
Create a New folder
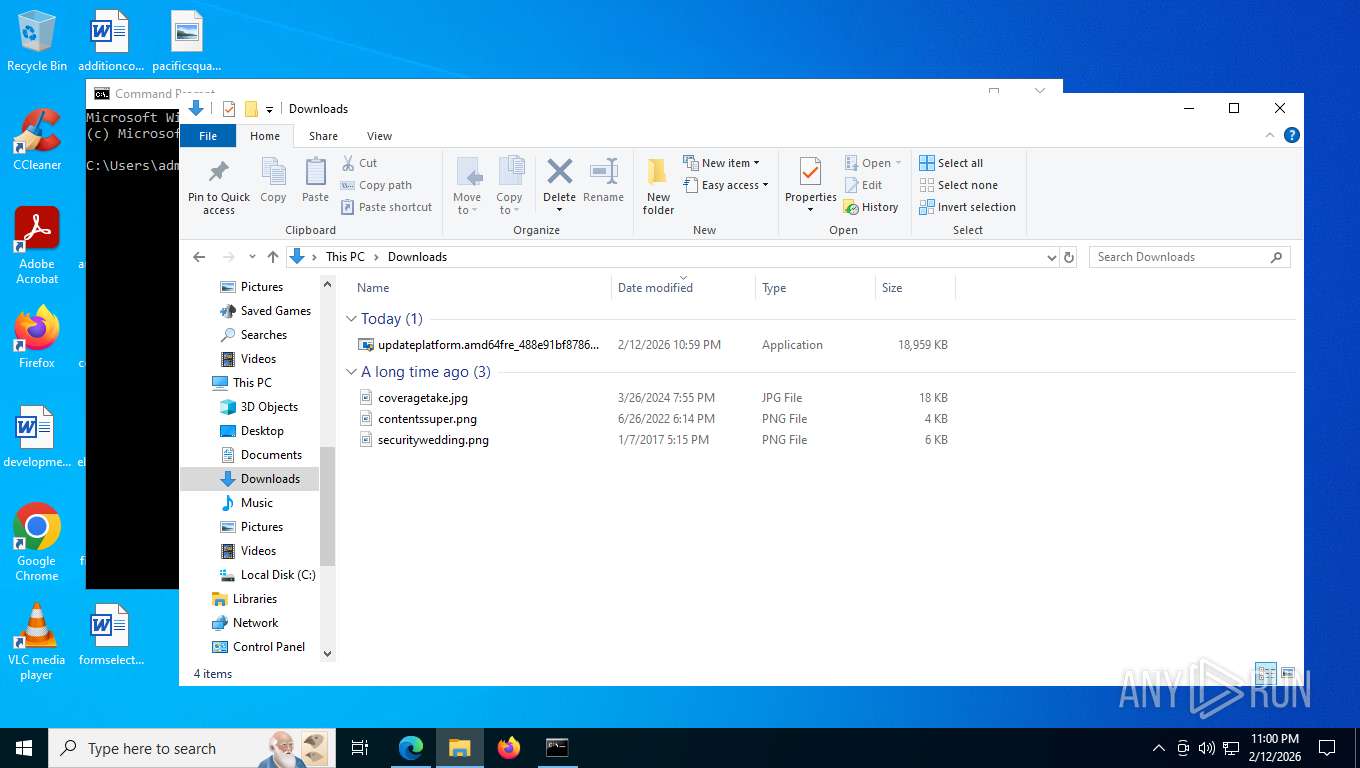pos(658,186)
